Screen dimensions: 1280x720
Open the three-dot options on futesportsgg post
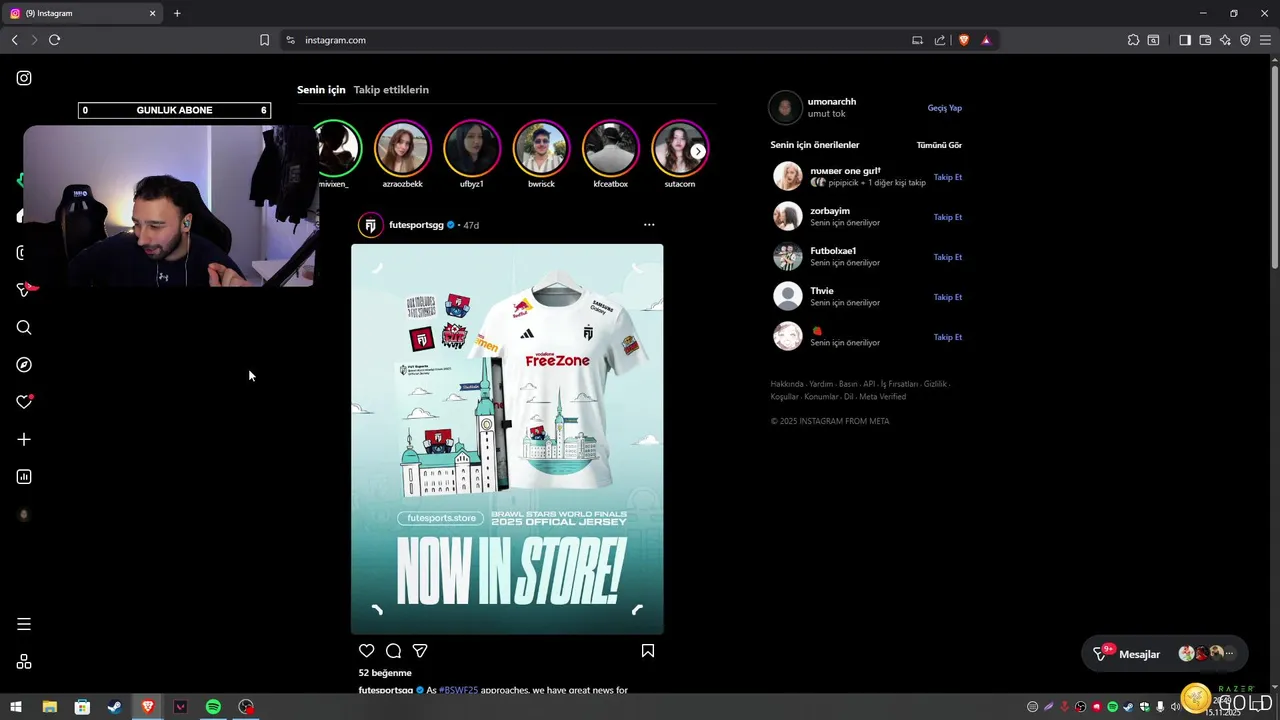tap(649, 225)
